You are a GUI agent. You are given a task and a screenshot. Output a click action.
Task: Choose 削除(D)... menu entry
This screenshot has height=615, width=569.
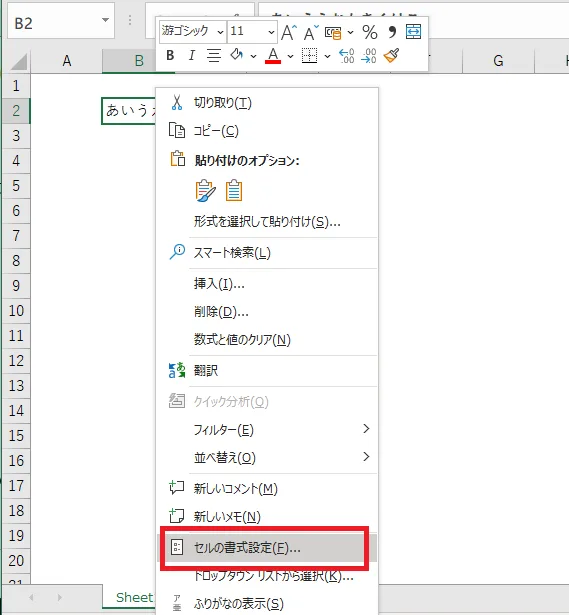pos(267,312)
